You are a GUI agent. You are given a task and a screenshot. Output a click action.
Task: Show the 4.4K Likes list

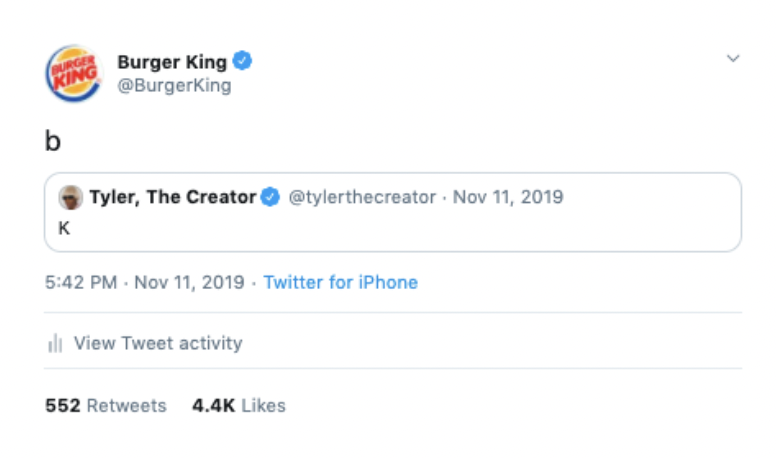point(239,405)
